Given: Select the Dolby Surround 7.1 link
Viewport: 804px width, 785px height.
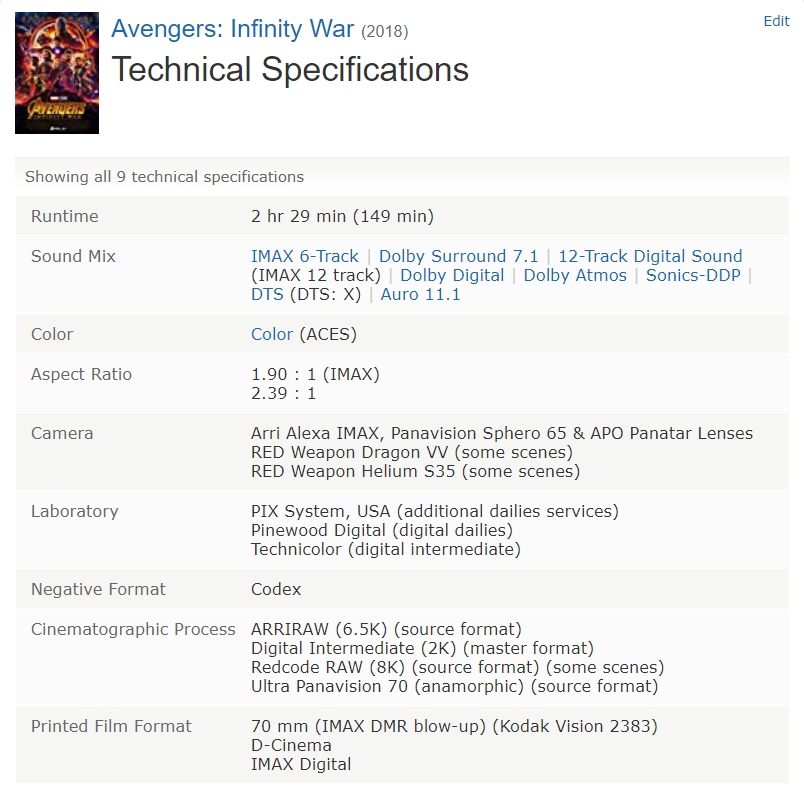Looking at the screenshot, I should coord(458,256).
